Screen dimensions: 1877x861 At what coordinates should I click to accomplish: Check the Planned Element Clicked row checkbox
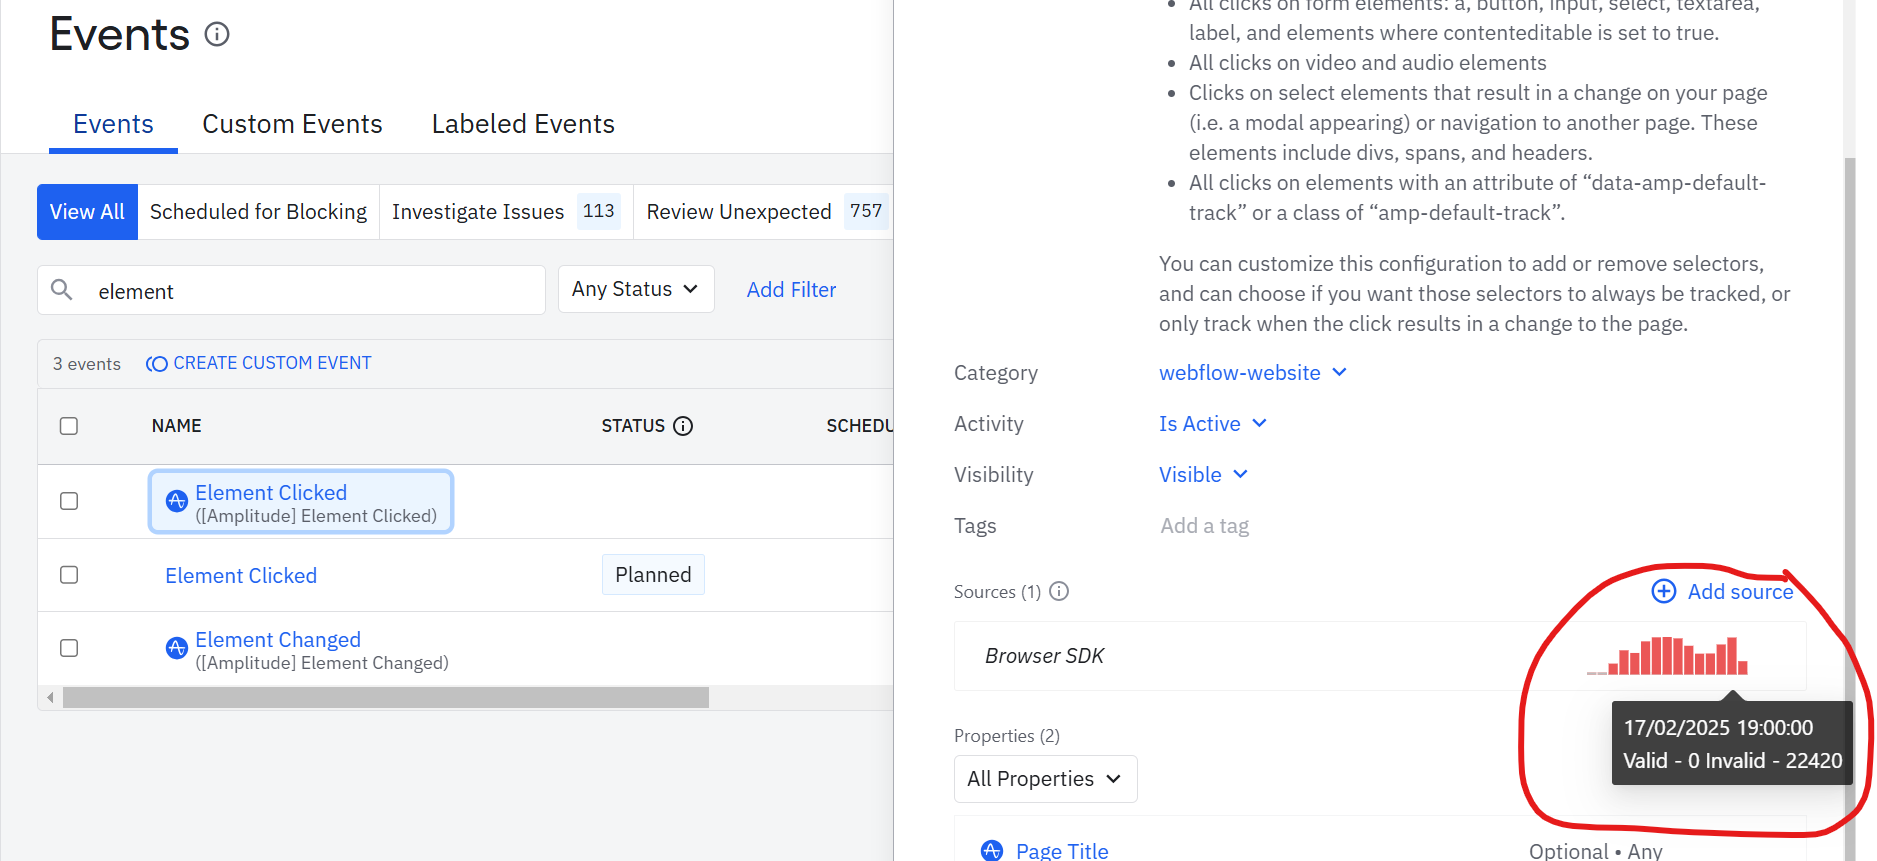[69, 575]
